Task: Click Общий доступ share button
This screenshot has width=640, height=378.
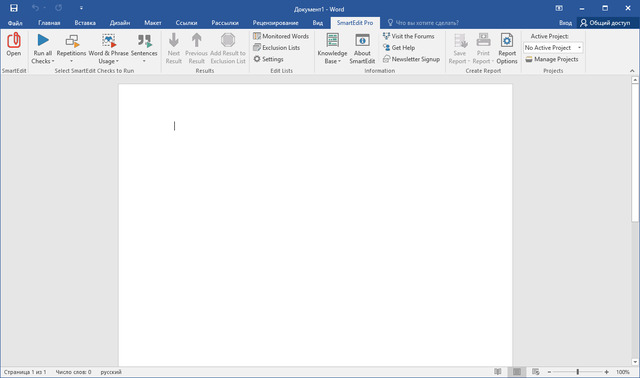Action: 606,23
